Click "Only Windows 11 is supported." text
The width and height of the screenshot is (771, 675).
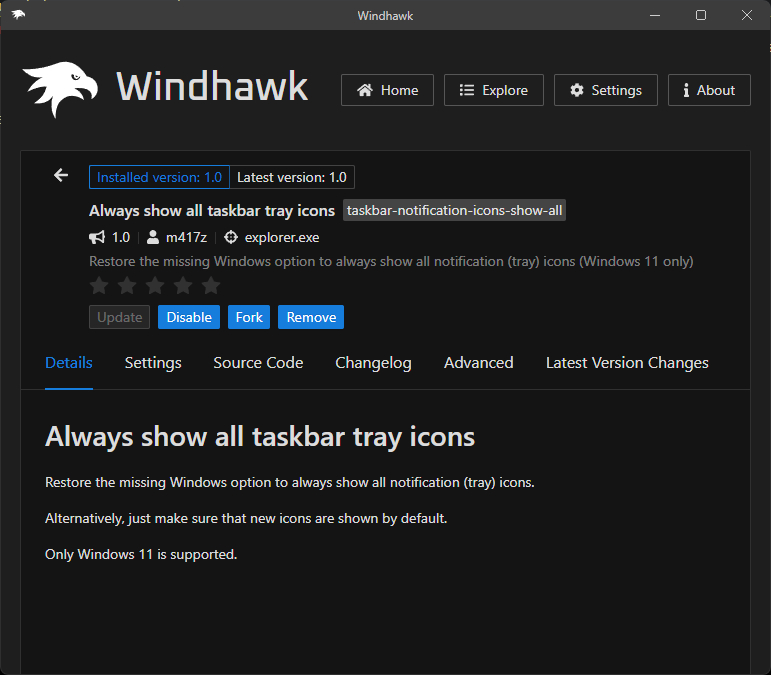pyautogui.click(x=141, y=555)
